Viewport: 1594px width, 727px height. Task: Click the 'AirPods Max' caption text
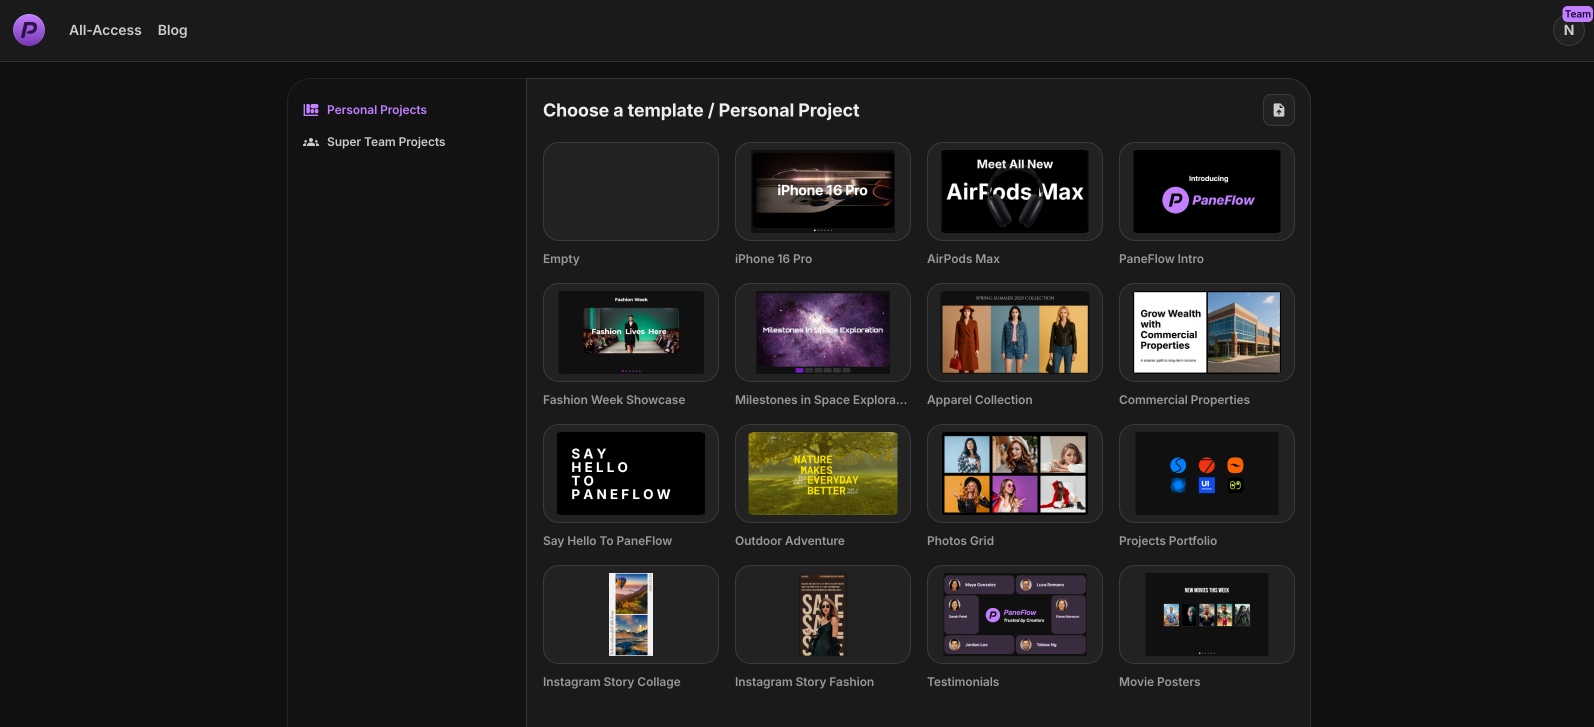(963, 259)
